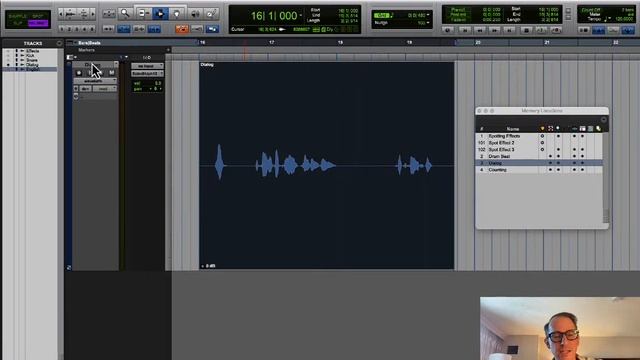Select the Zoomer magnifier tool

[x=125, y=13]
